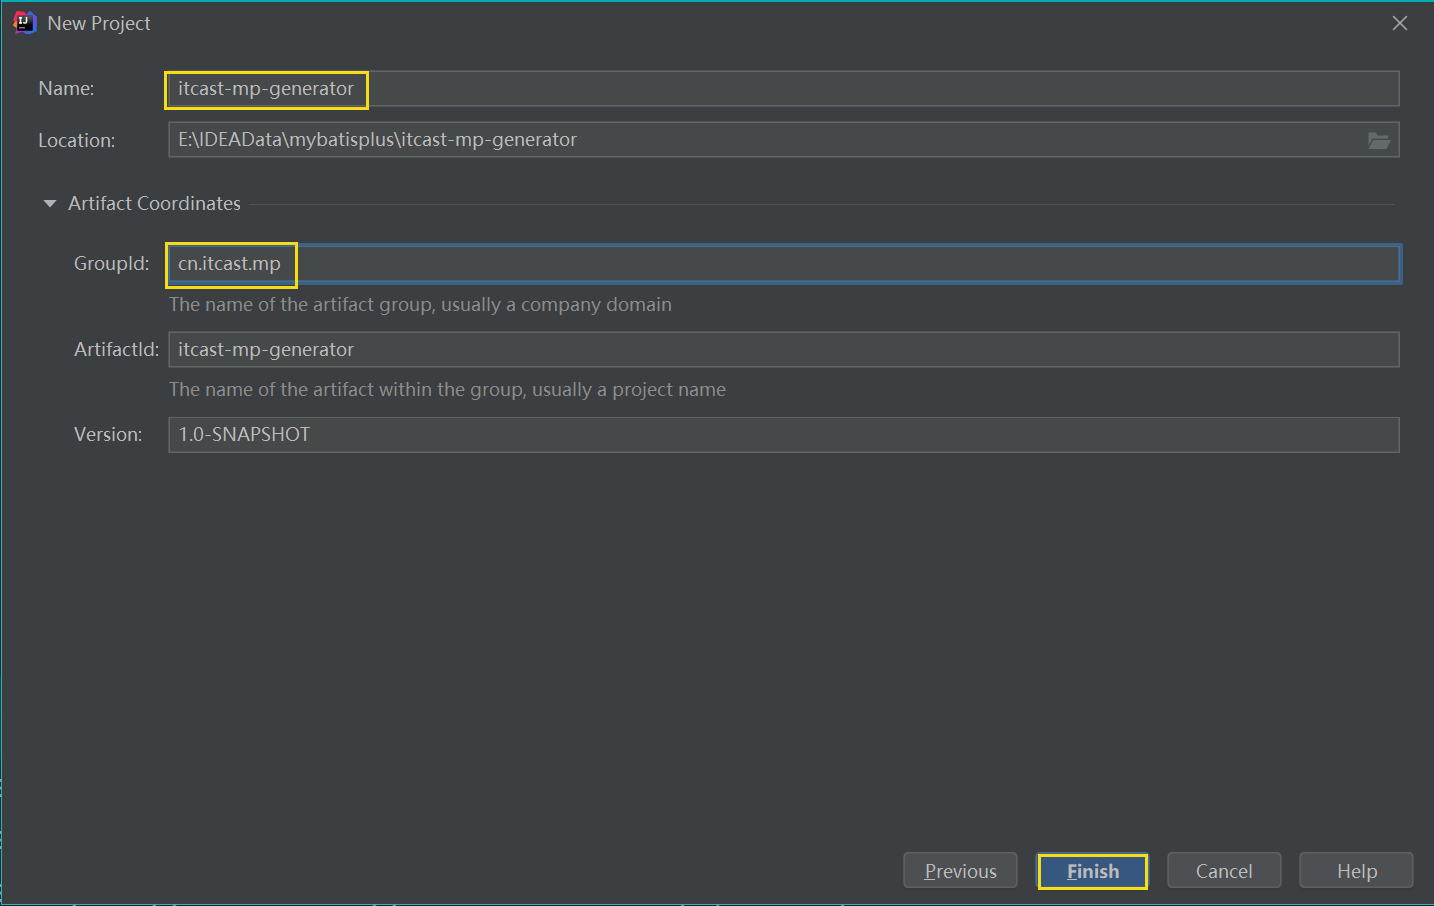Go back with the Previous button
This screenshot has width=1434, height=906.
(x=960, y=871)
